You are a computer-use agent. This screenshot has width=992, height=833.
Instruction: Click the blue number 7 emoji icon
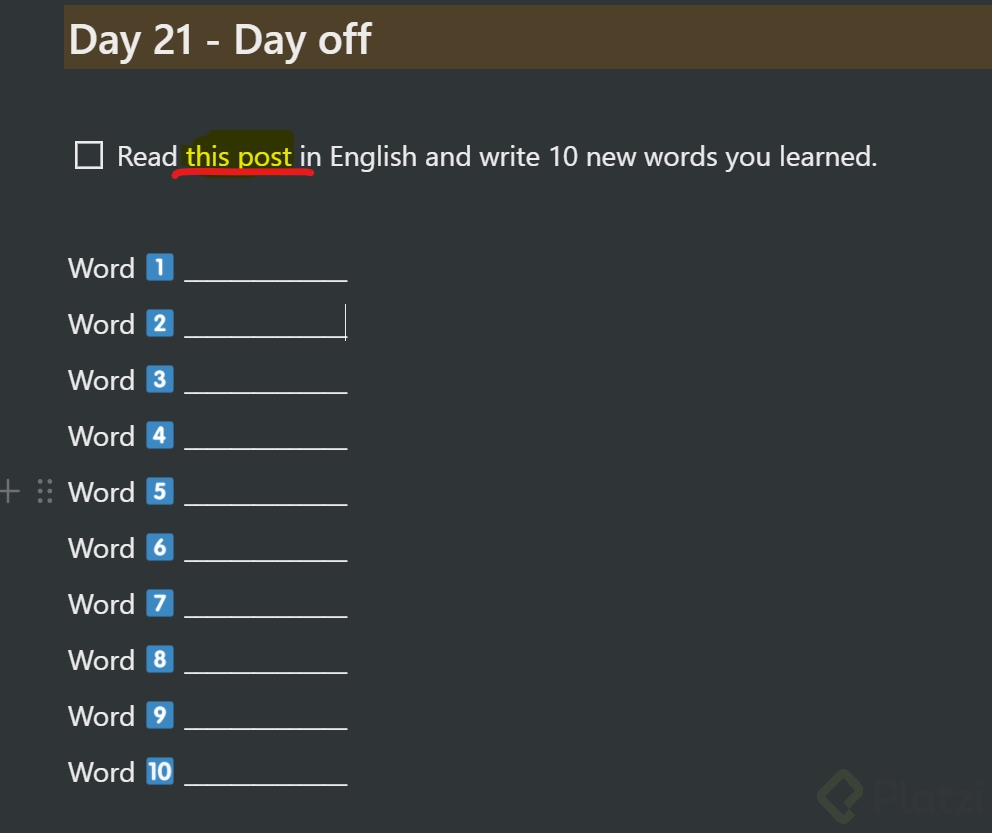[x=160, y=603]
